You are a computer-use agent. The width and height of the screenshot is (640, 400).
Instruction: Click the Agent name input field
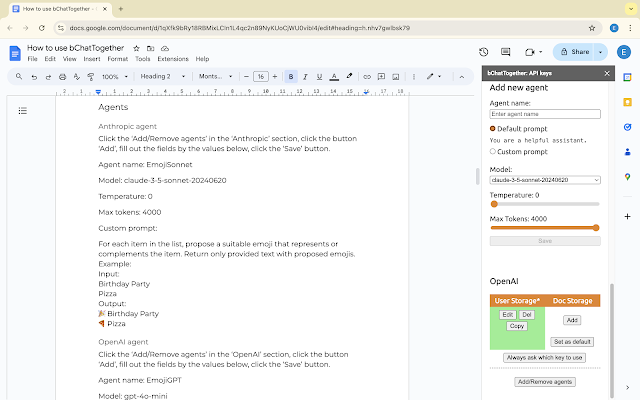[x=545, y=114]
